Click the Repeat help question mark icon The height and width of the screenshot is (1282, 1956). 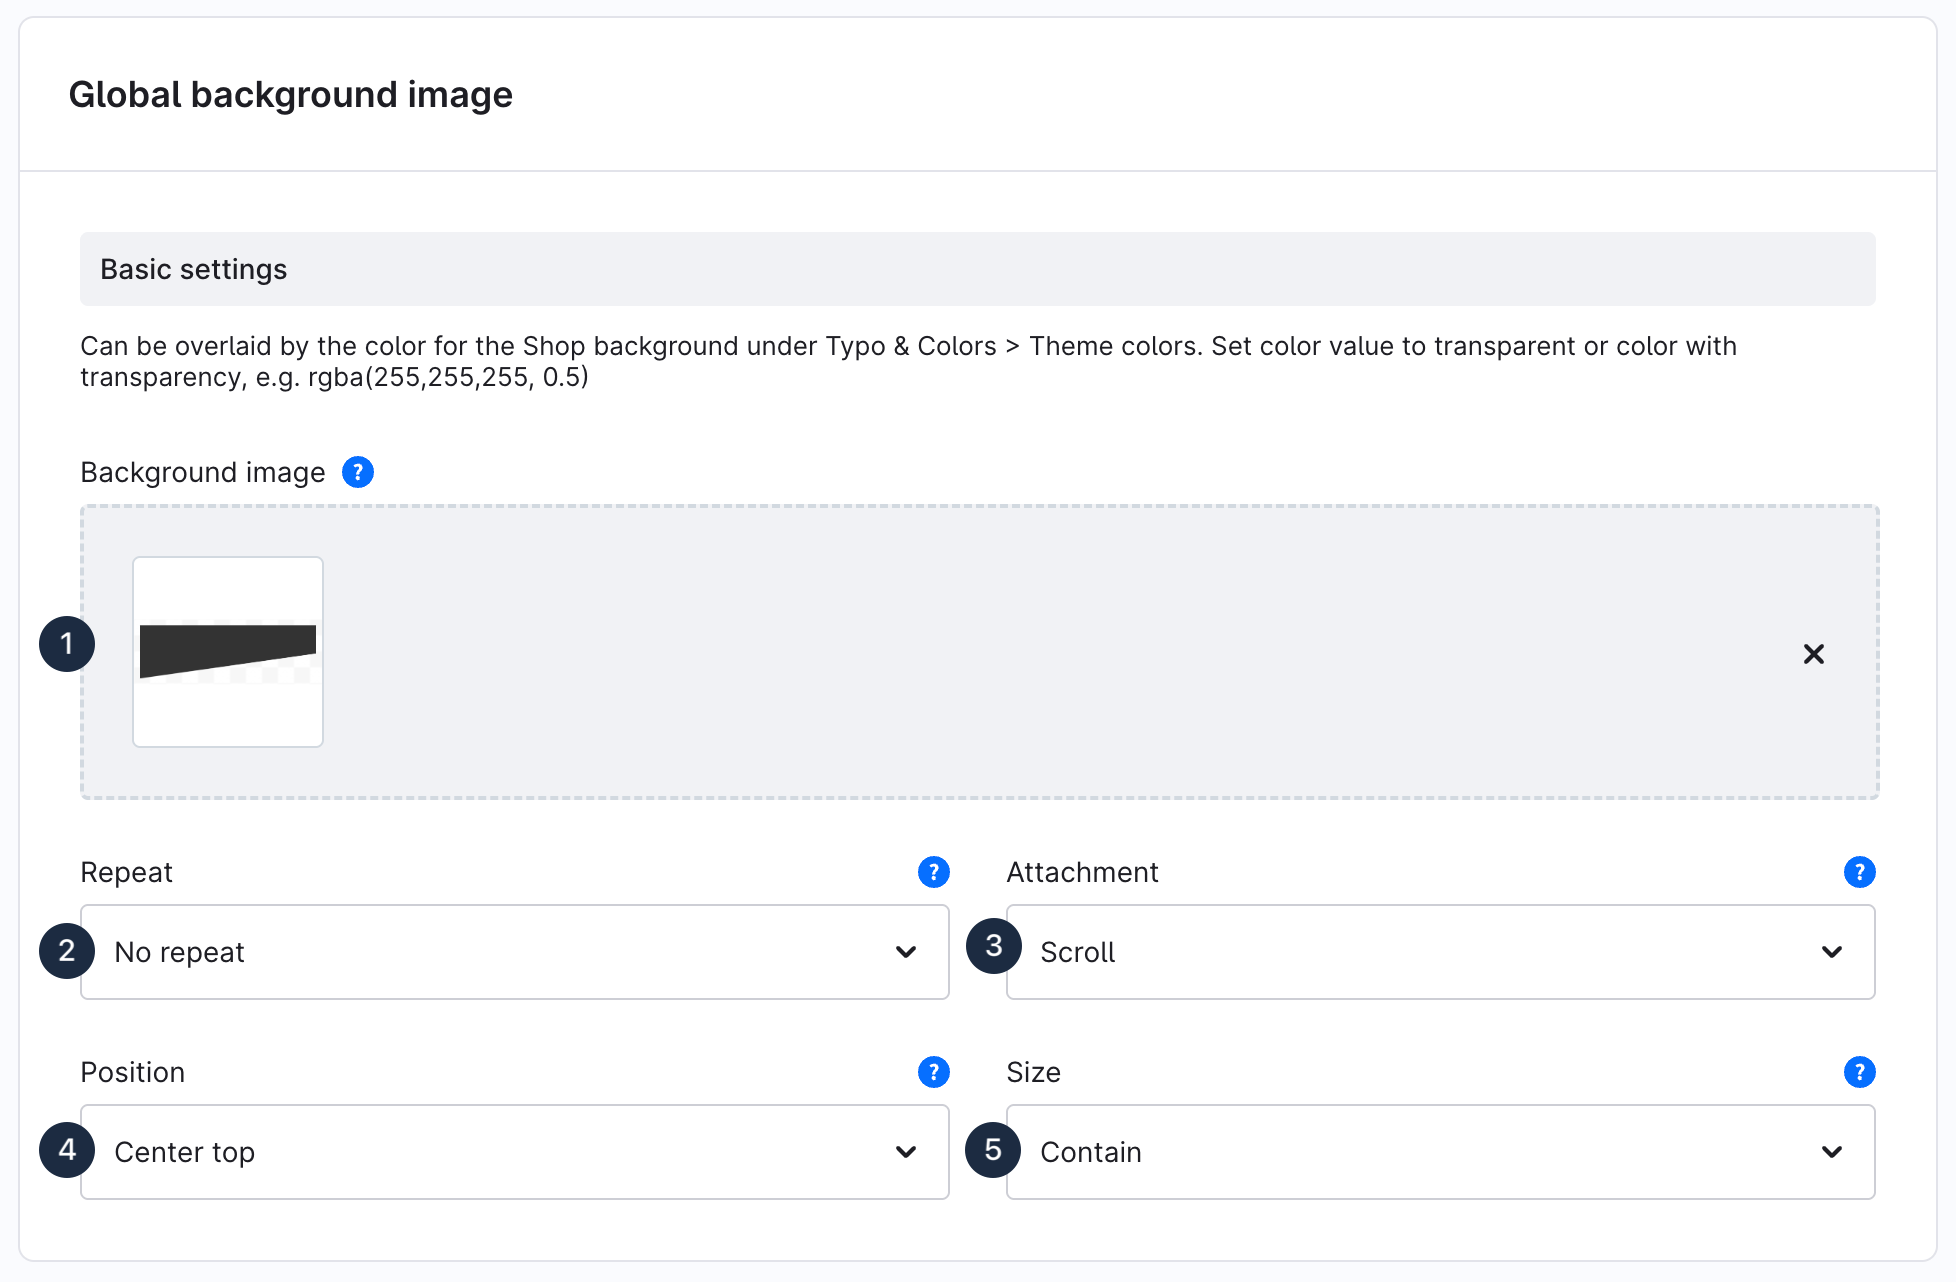pyautogui.click(x=933, y=872)
